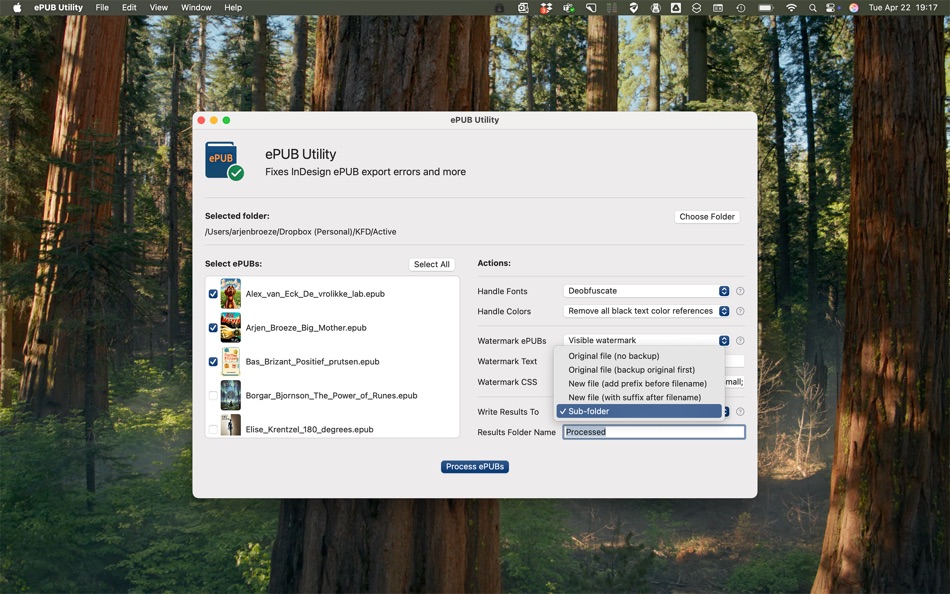This screenshot has width=950, height=594.
Task: Open the View menu
Action: coord(158,7)
